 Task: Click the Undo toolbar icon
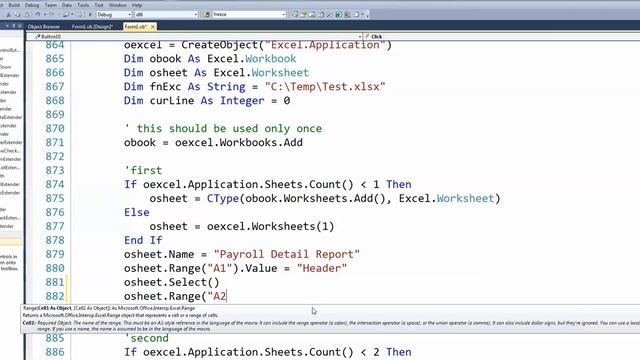point(38,14)
